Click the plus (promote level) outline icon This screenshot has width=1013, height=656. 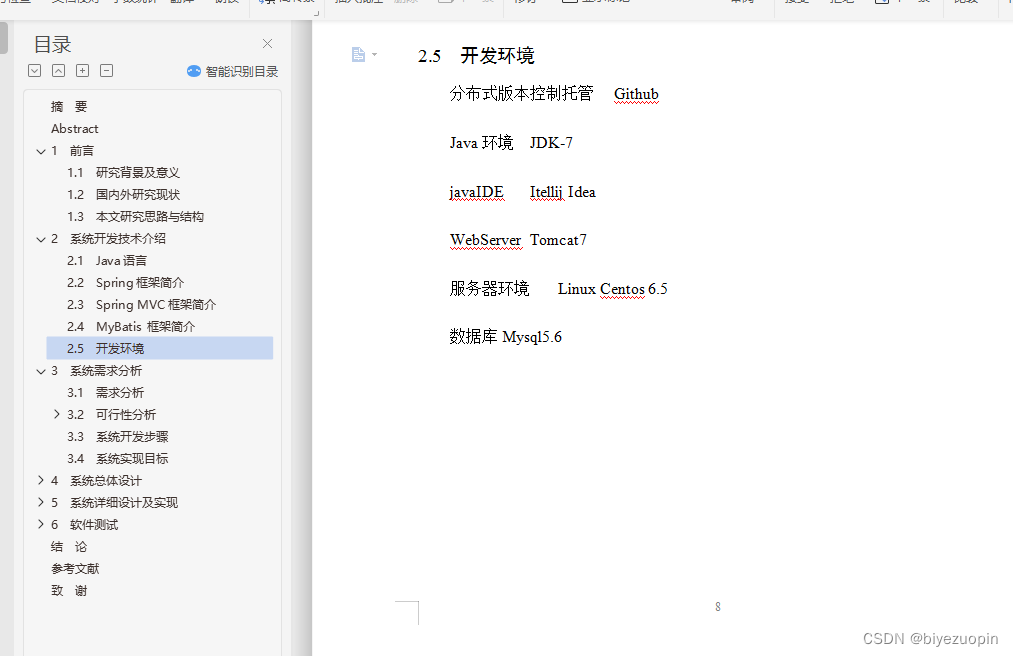pos(83,71)
